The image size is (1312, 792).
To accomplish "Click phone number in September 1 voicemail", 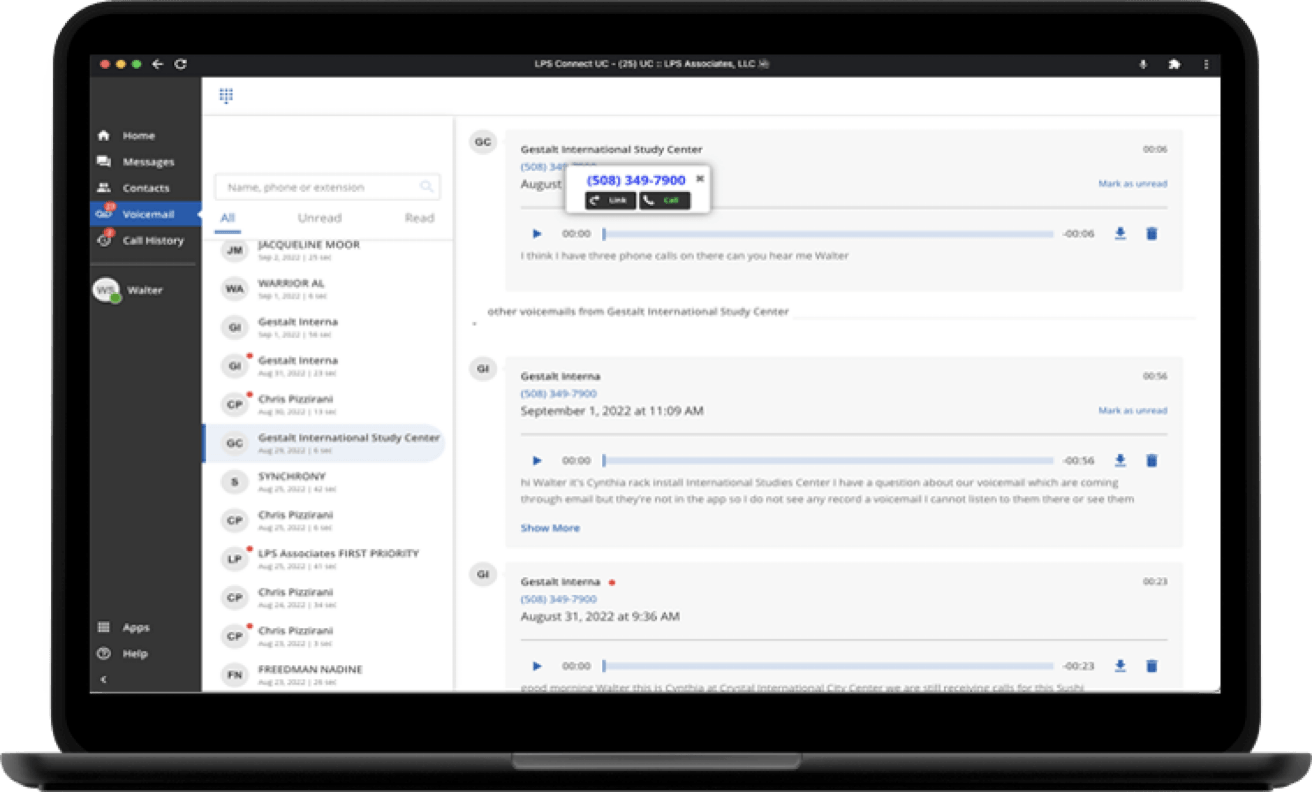I will point(558,394).
